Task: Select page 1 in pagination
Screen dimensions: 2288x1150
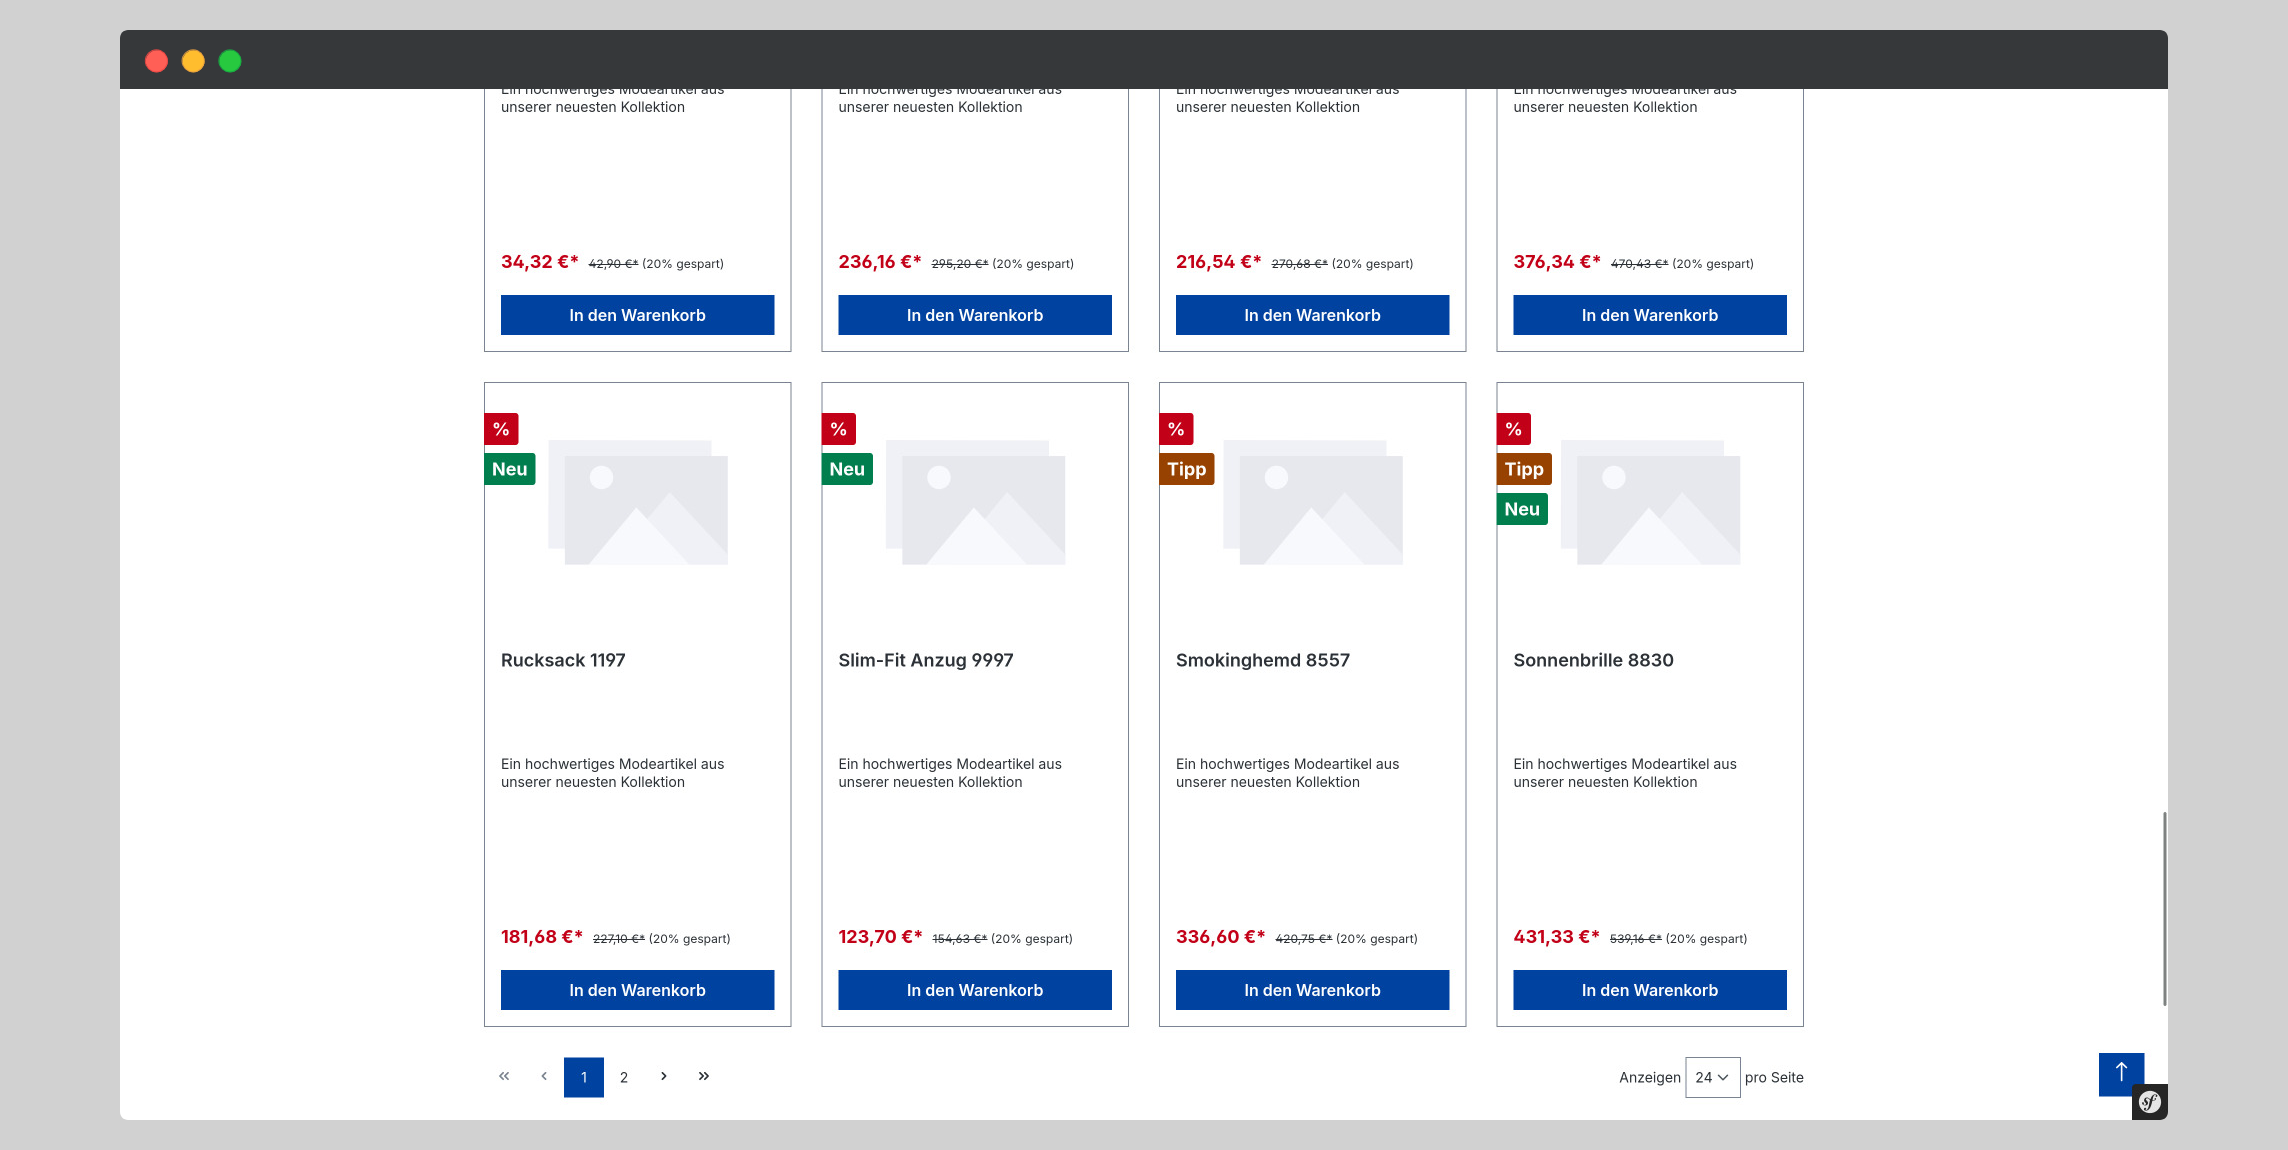Action: tap(584, 1077)
